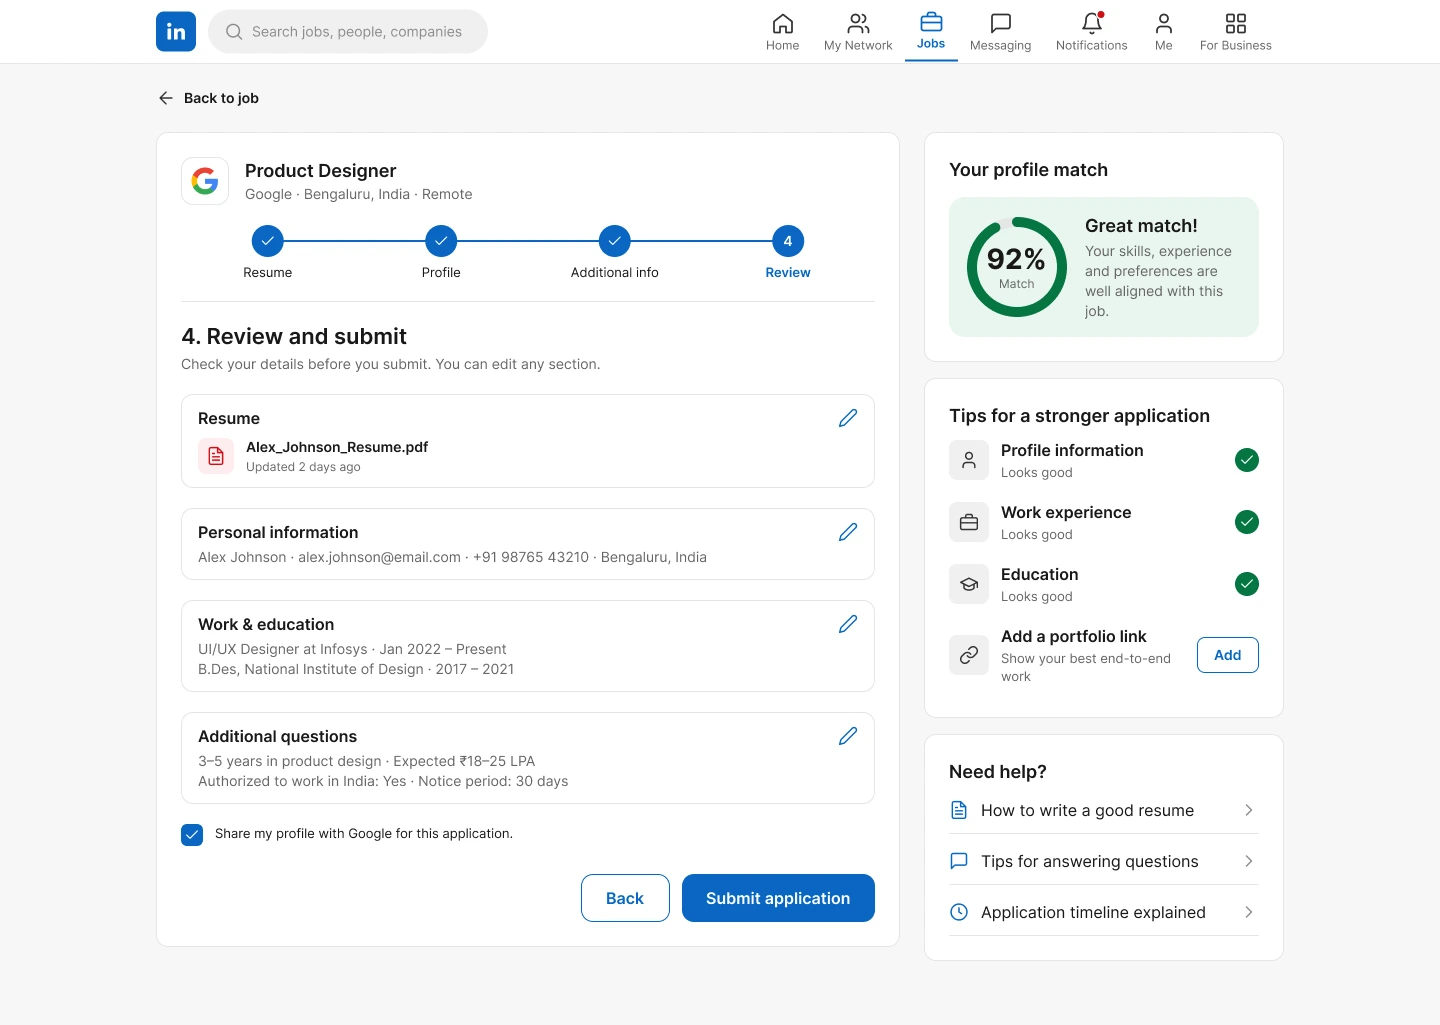This screenshot has width=1440, height=1025.
Task: Click the Profile information person icon
Action: point(969,460)
